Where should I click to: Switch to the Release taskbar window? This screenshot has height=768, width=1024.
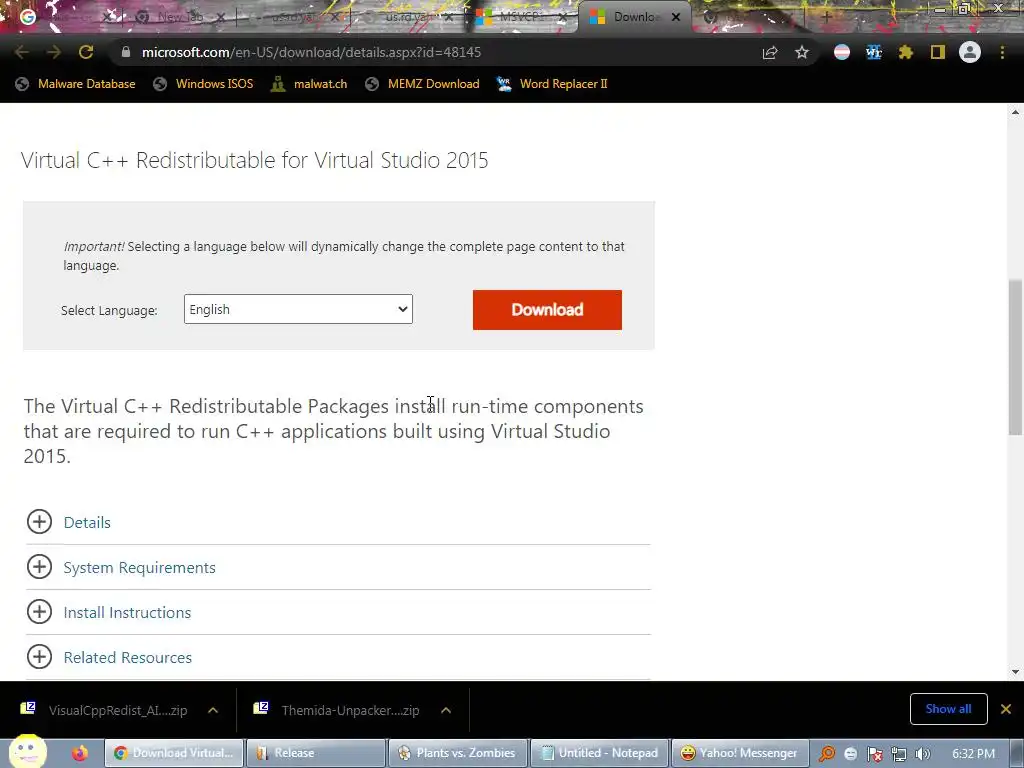315,753
